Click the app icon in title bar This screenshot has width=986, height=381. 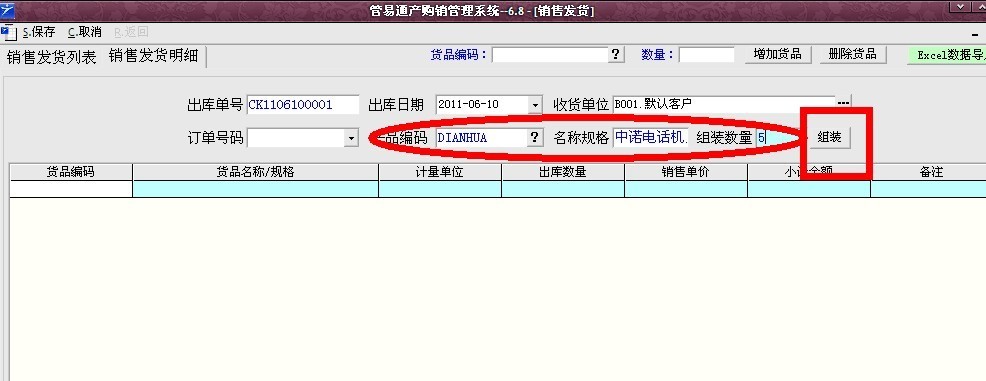click(x=8, y=10)
